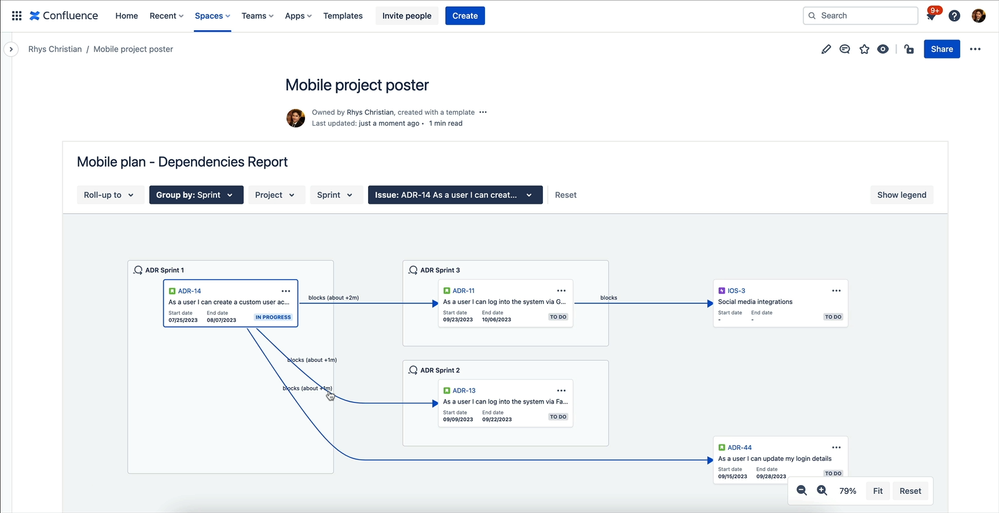The image size is (999, 513).
Task: Toggle watching with the eye icon
Action: [x=882, y=49]
